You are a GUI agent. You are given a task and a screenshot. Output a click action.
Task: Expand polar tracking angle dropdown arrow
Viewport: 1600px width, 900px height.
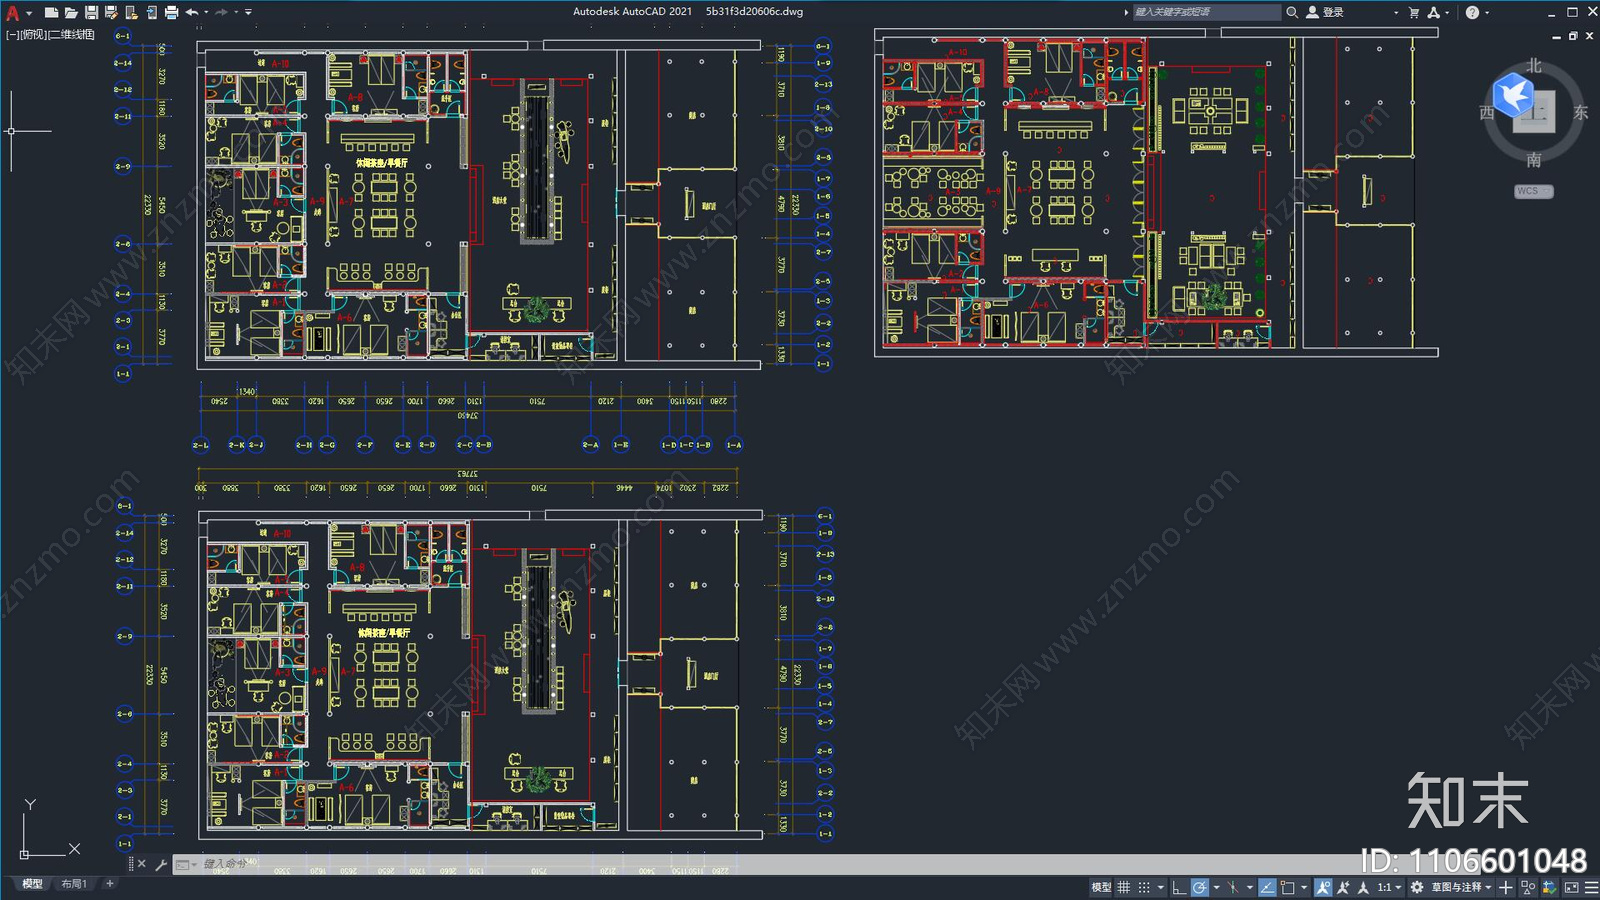pyautogui.click(x=1217, y=887)
